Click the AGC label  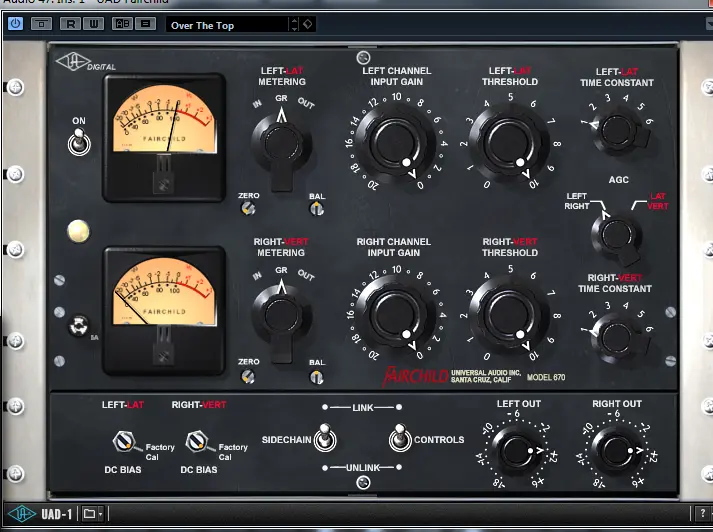coord(618,180)
